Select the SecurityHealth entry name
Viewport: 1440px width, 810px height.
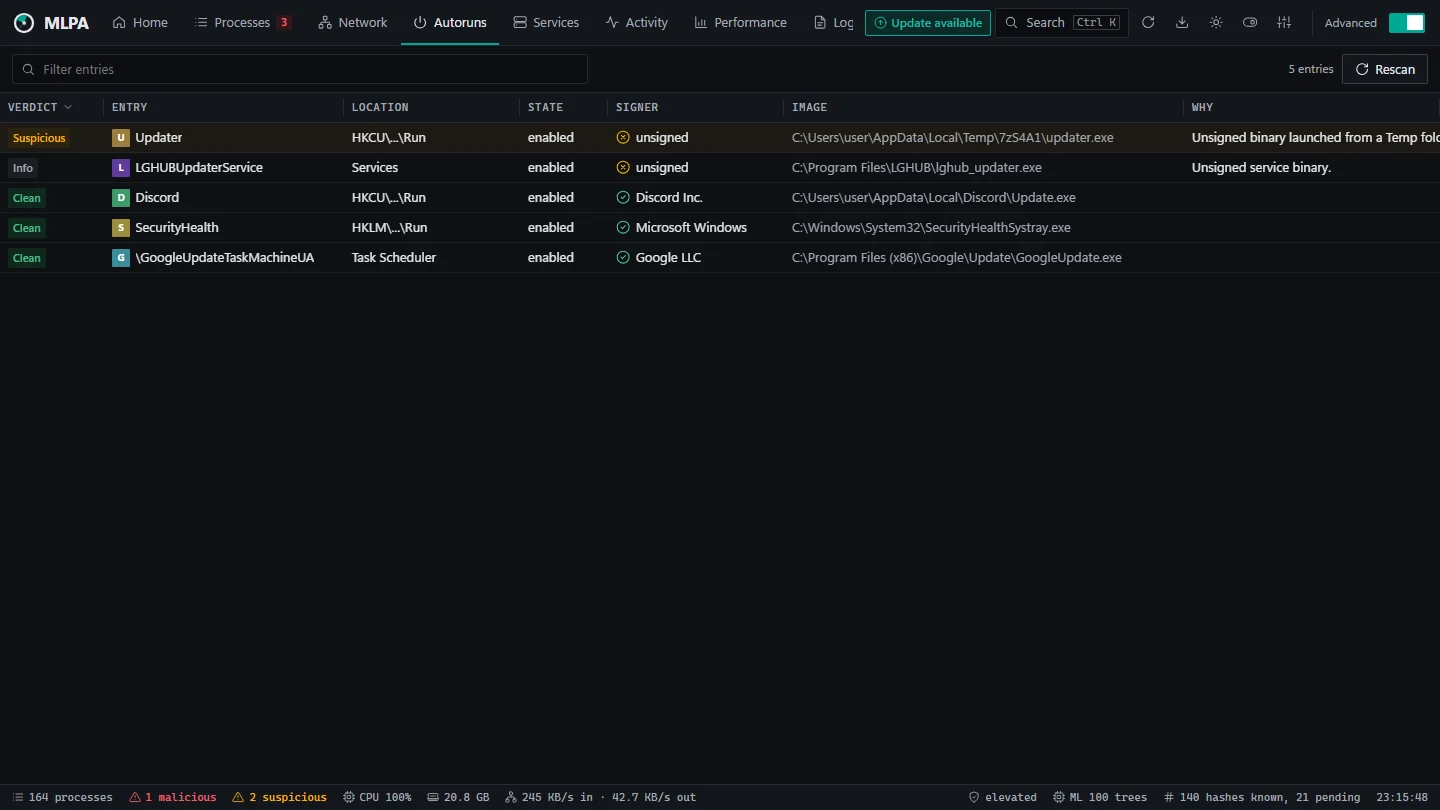click(x=177, y=228)
